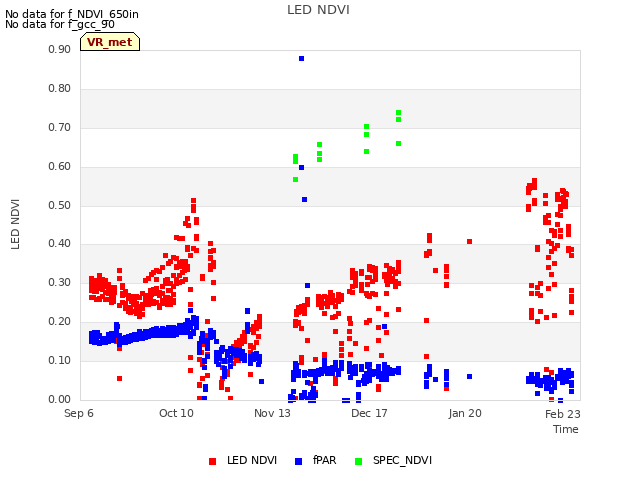Click the red LED NDVI legend swatch
Viewport: 640px width, 480px height.
coord(212,461)
